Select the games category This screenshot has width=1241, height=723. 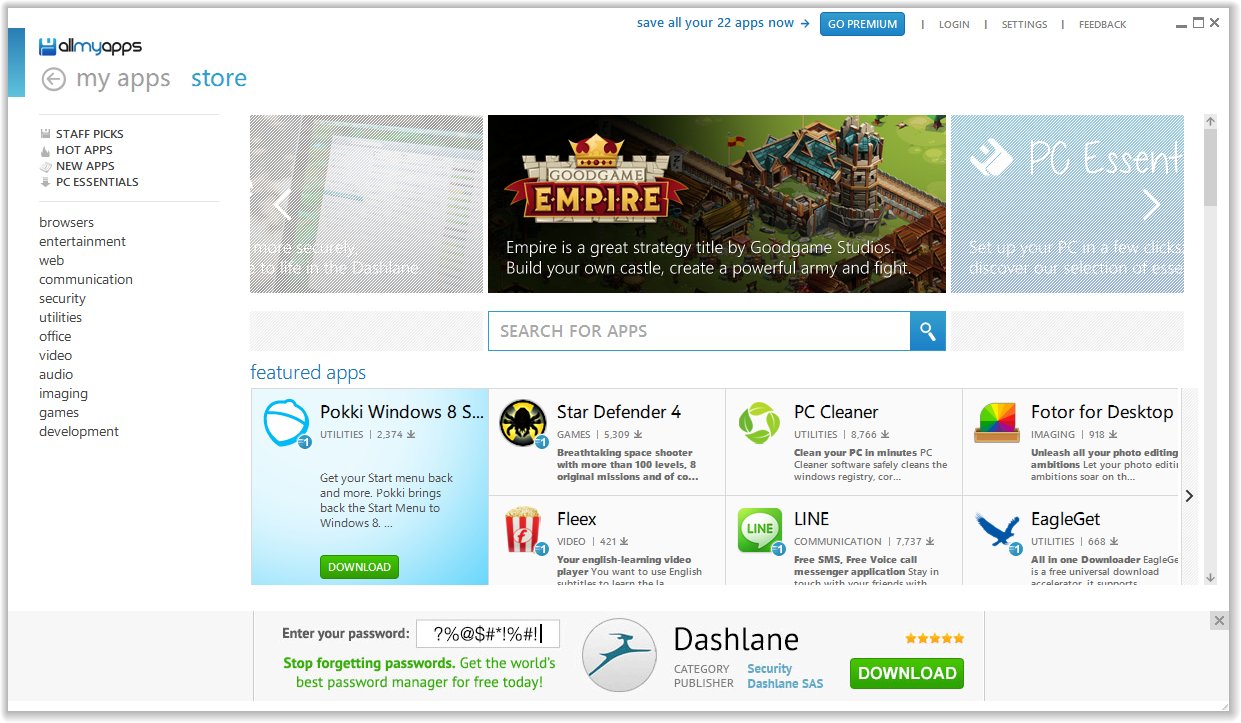click(x=59, y=412)
